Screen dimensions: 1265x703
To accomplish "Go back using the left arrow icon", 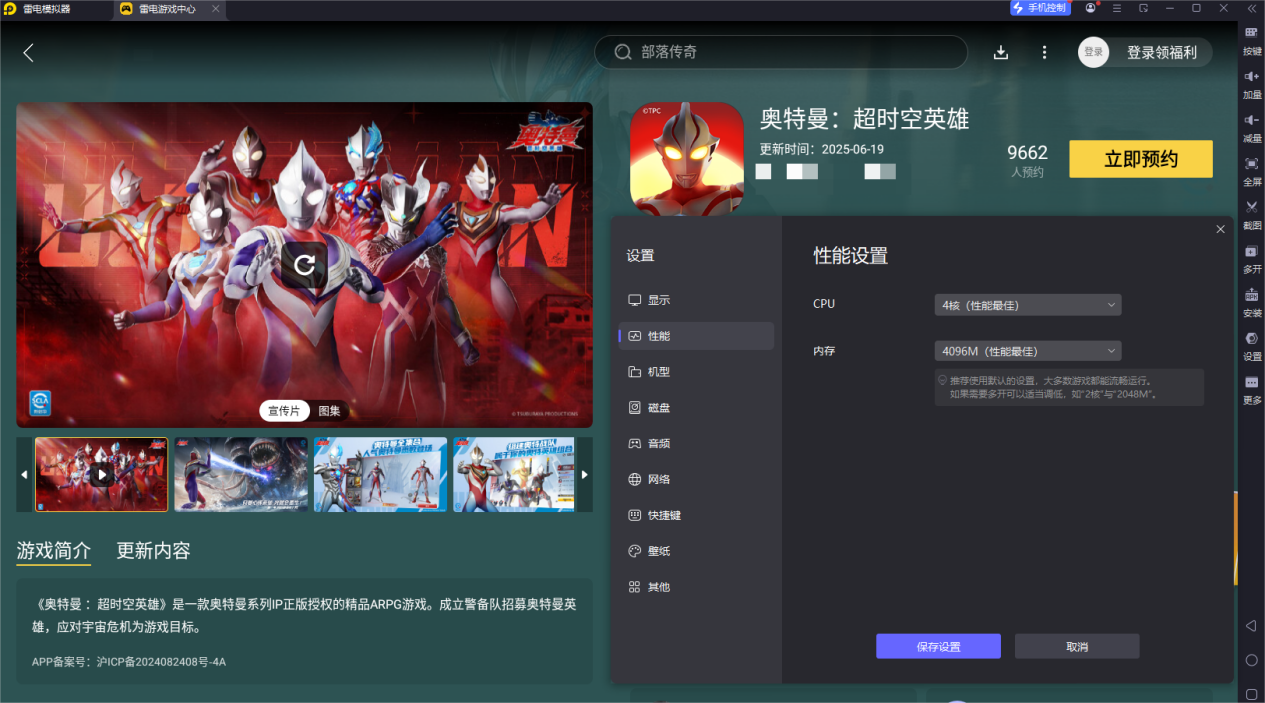I will 28,53.
